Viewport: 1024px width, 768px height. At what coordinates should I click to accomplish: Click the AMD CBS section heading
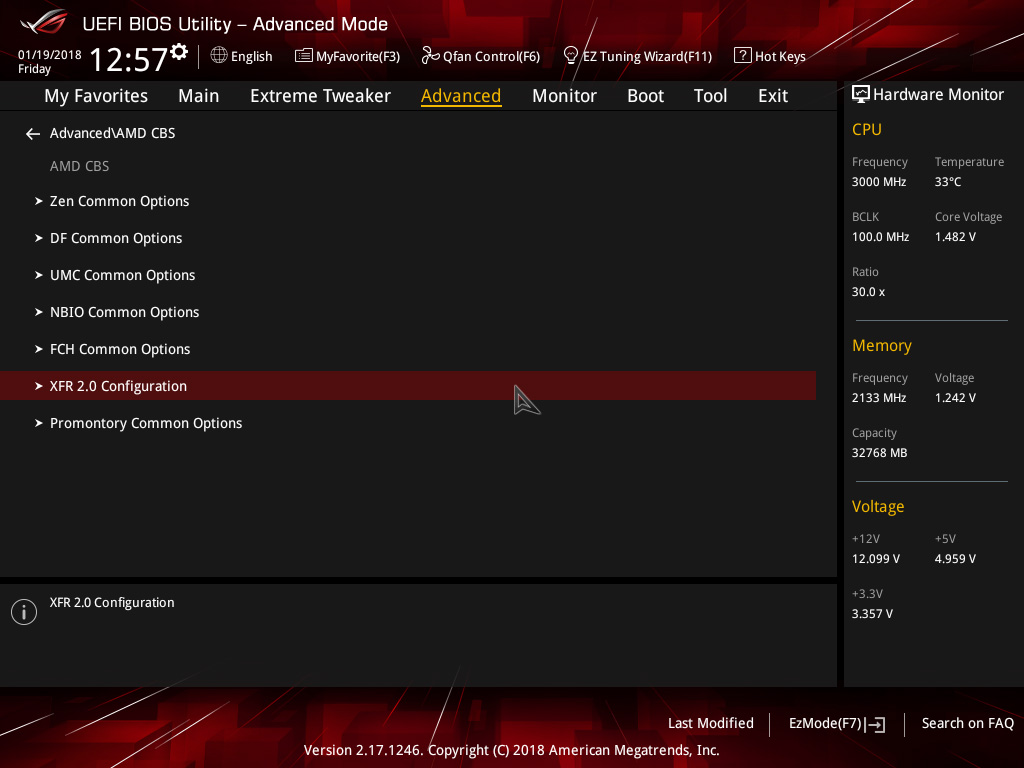[80, 167]
